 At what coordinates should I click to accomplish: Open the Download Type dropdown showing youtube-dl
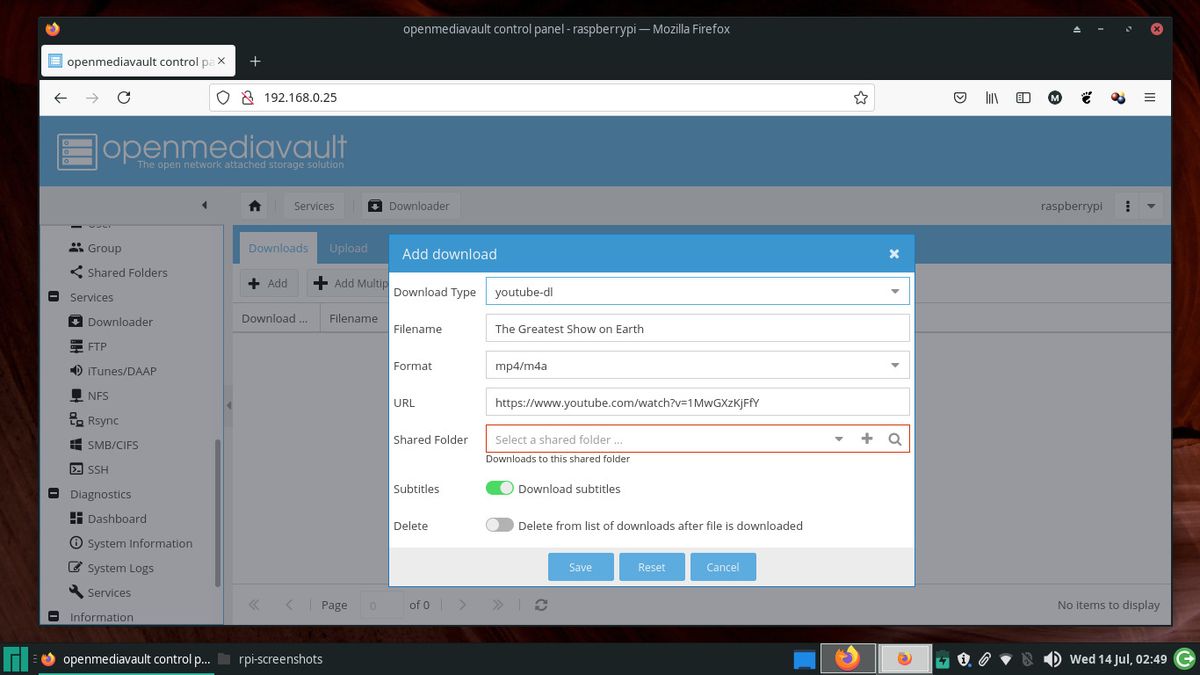[895, 290]
